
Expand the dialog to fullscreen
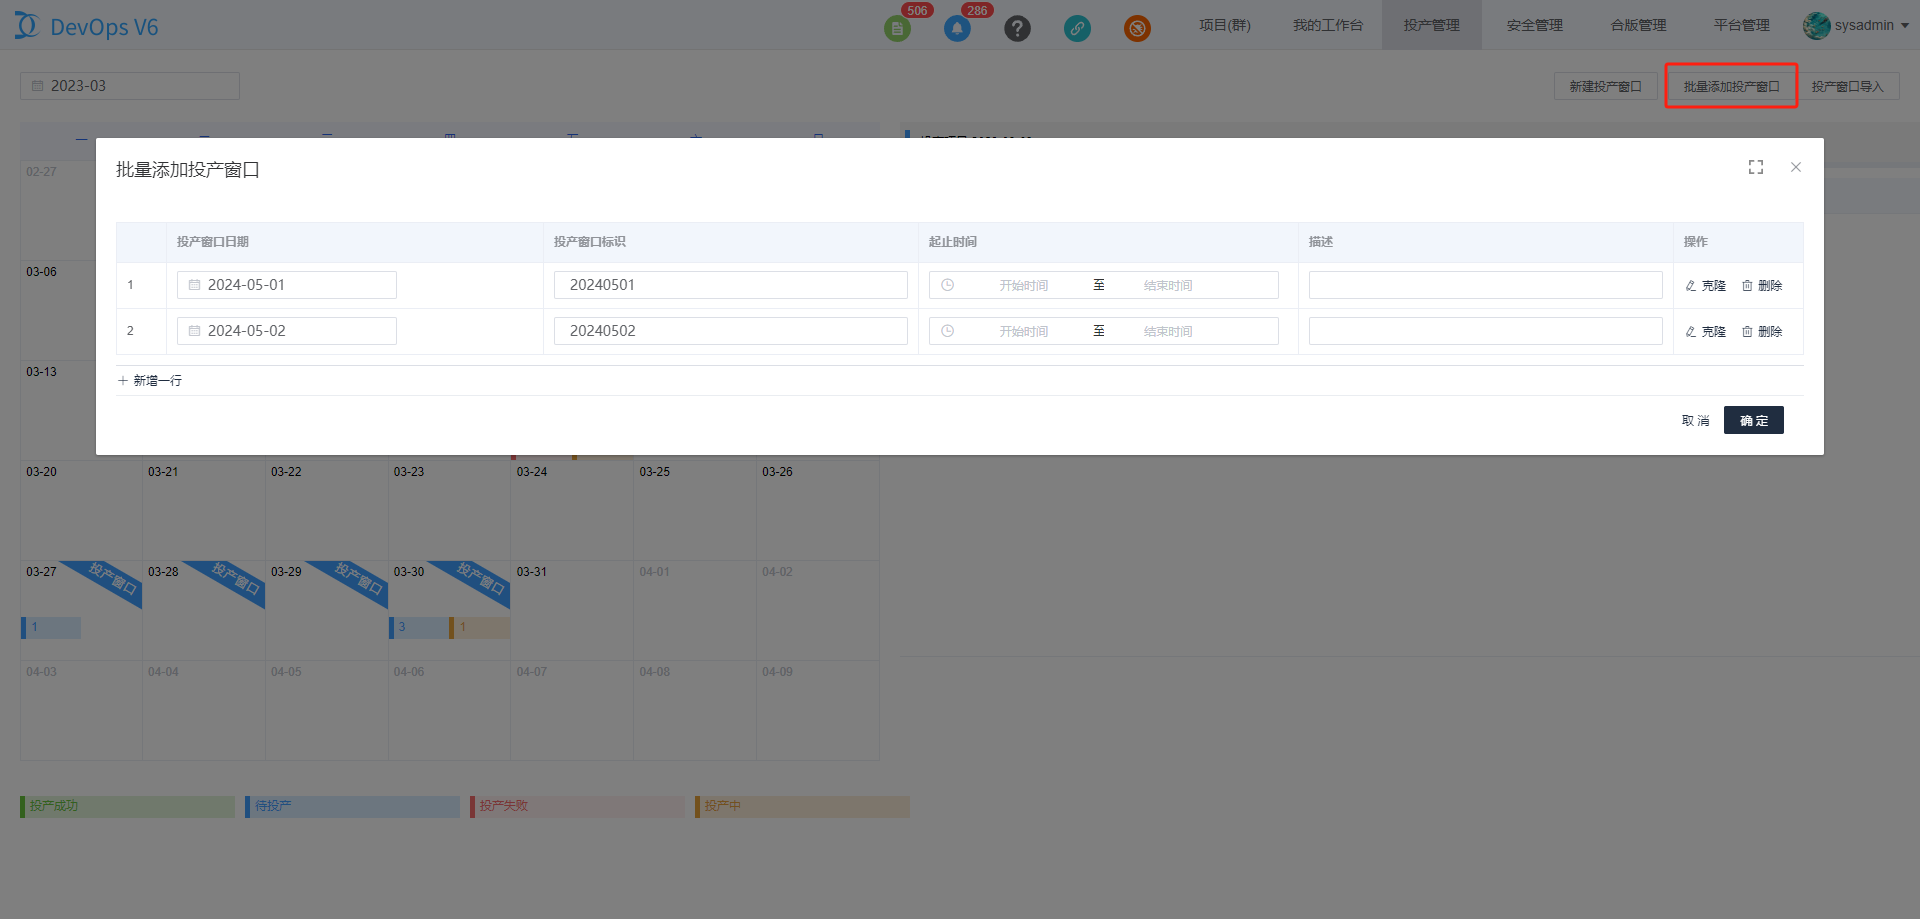pyautogui.click(x=1756, y=167)
